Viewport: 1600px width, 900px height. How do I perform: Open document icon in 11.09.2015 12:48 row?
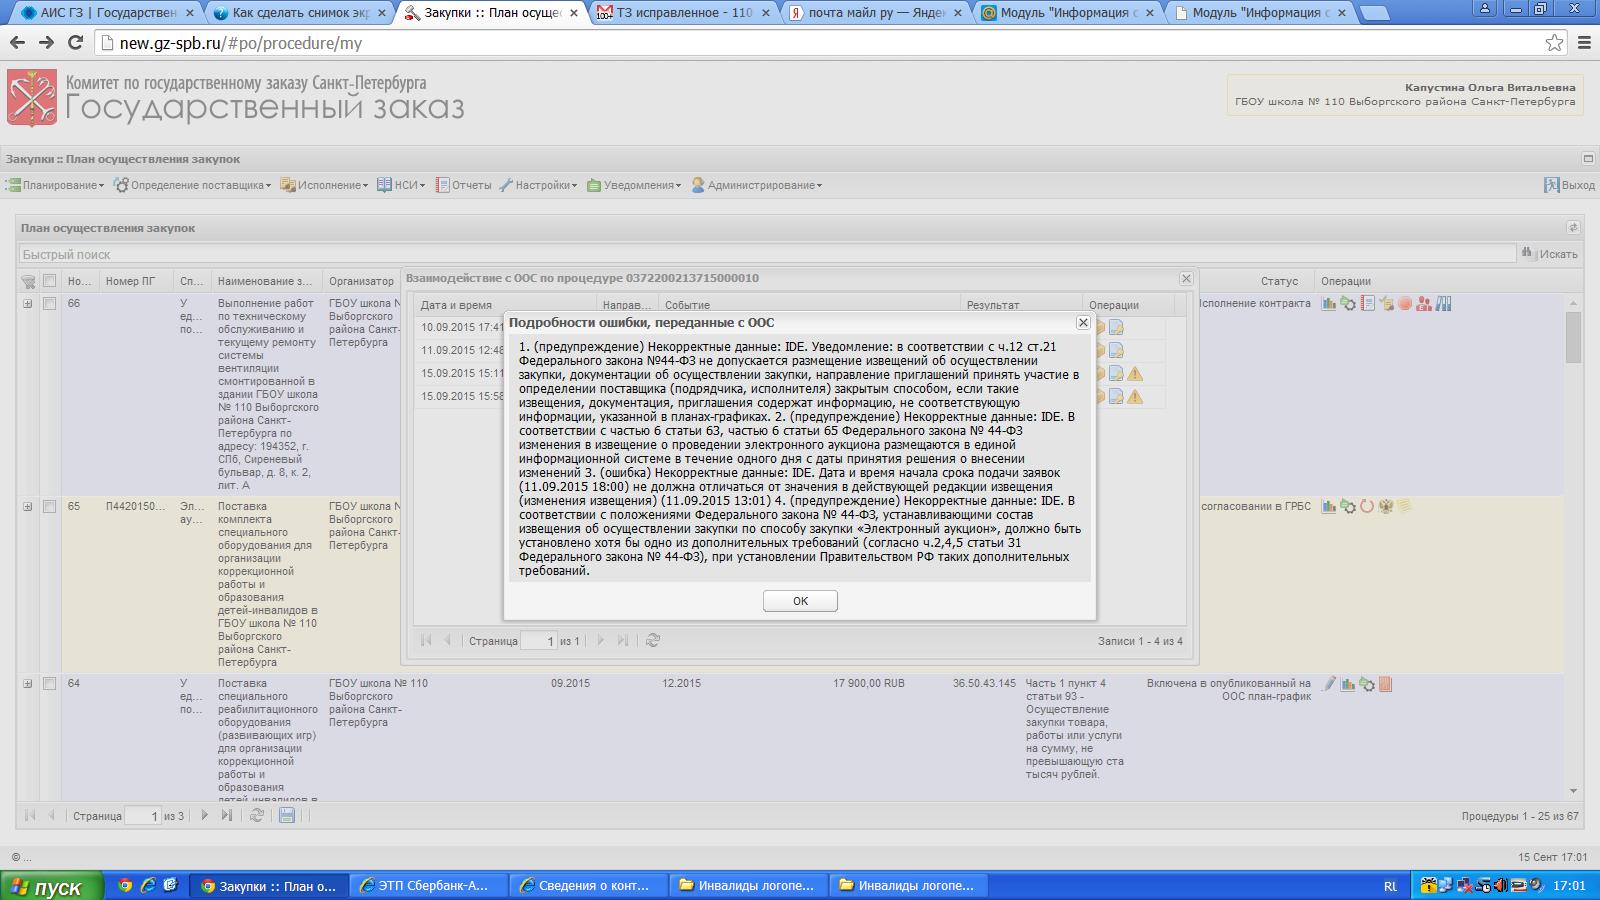click(x=1116, y=351)
